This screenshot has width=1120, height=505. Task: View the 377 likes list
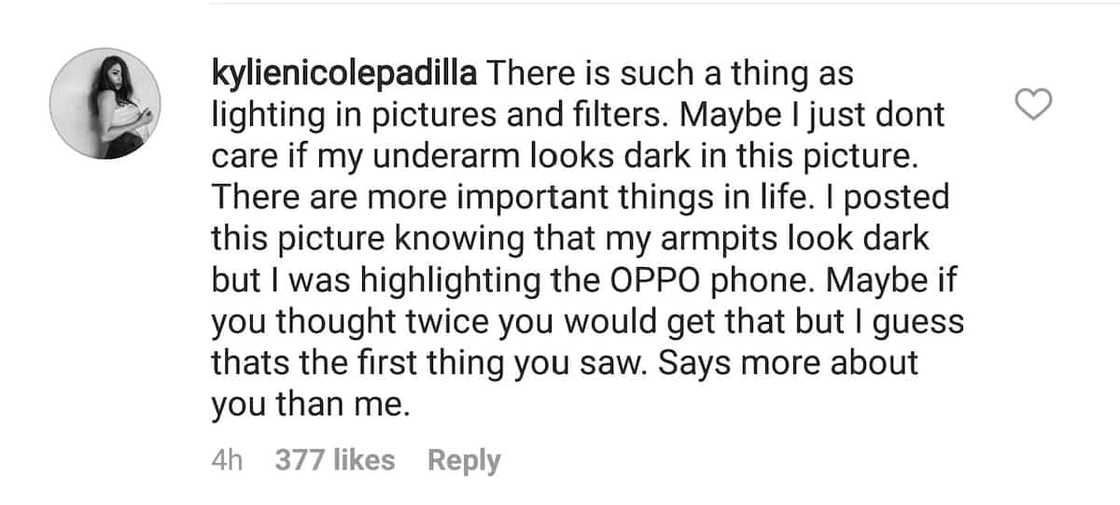pyautogui.click(x=334, y=460)
